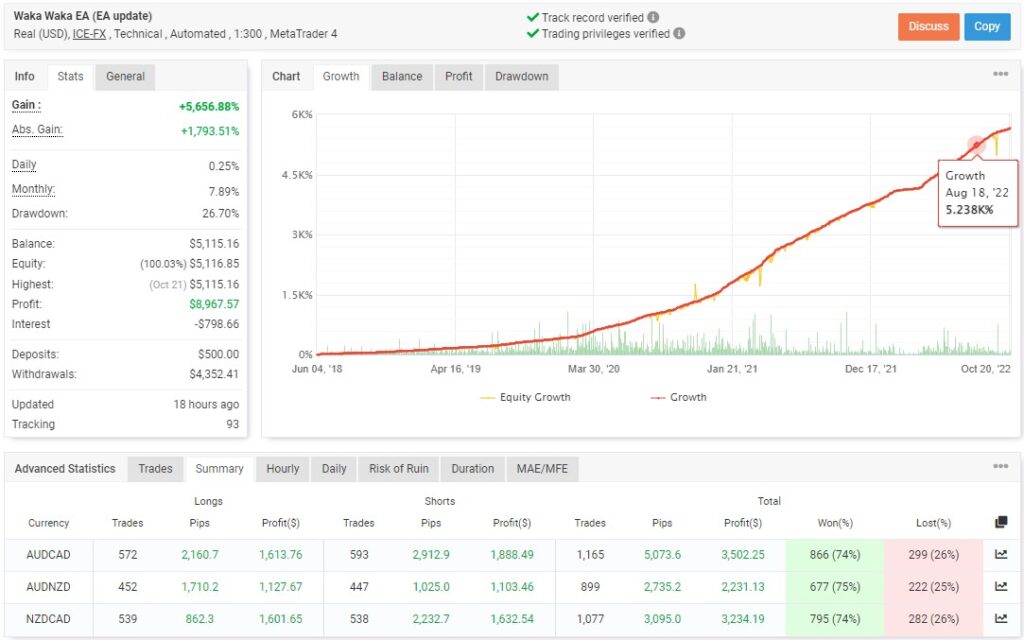The height and width of the screenshot is (640, 1024).
Task: Click the 282 (26%) lost cell
Action: [x=933, y=619]
